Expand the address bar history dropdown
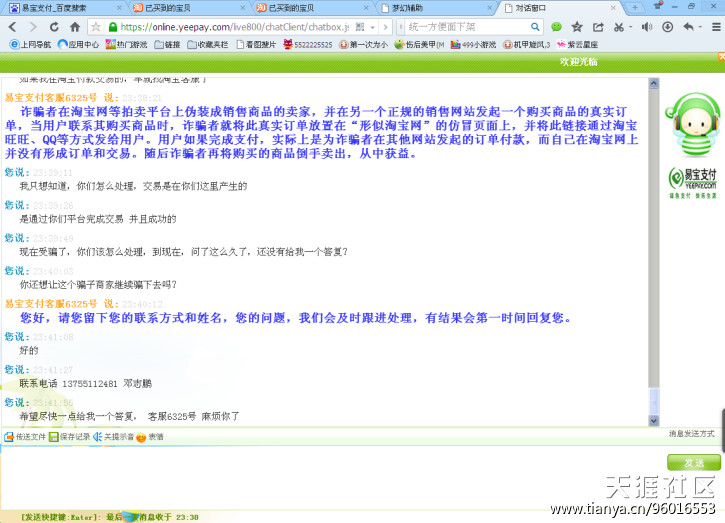This screenshot has height=523, width=725. tap(372, 27)
